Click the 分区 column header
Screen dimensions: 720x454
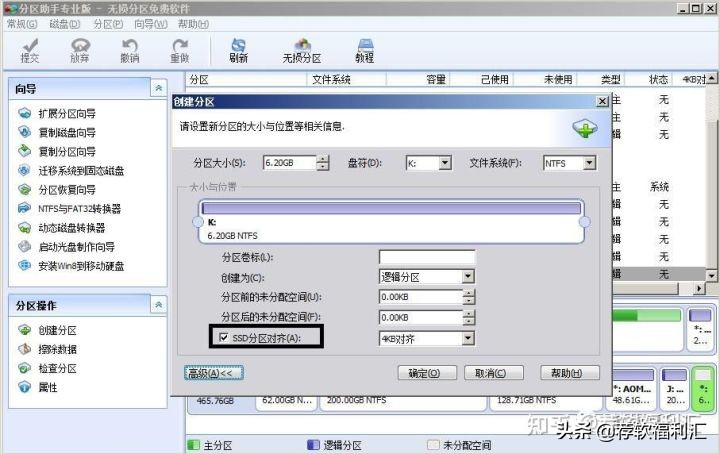pyautogui.click(x=247, y=79)
